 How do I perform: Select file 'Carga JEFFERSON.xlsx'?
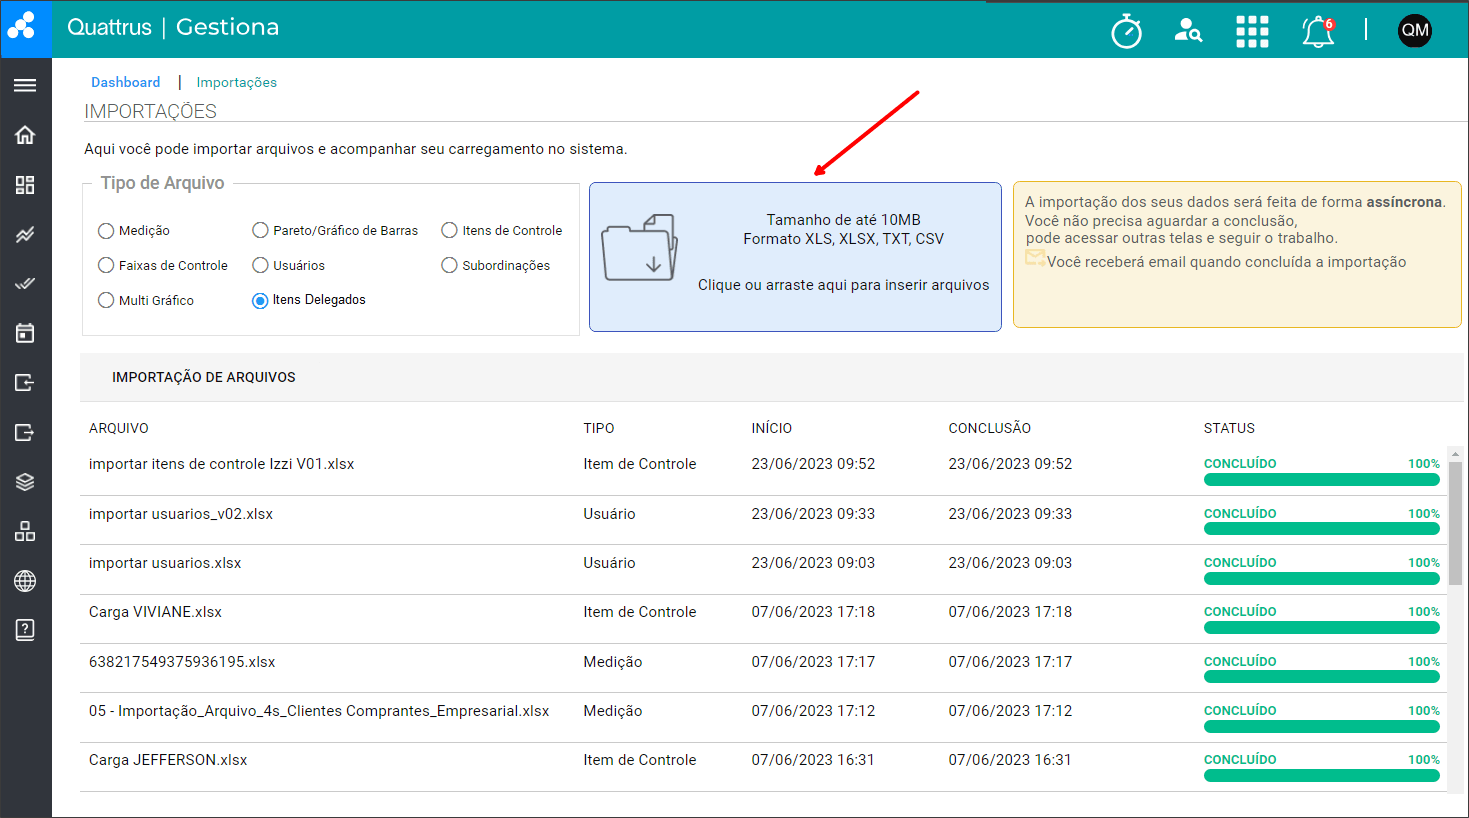point(168,760)
